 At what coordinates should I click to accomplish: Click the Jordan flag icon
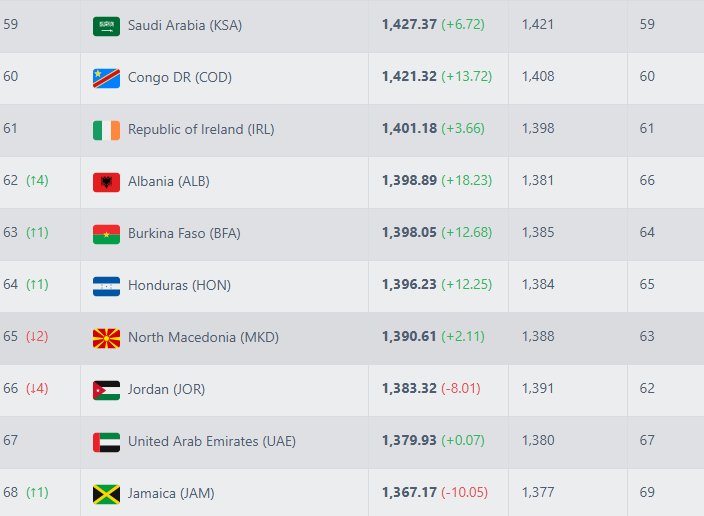[x=106, y=390]
